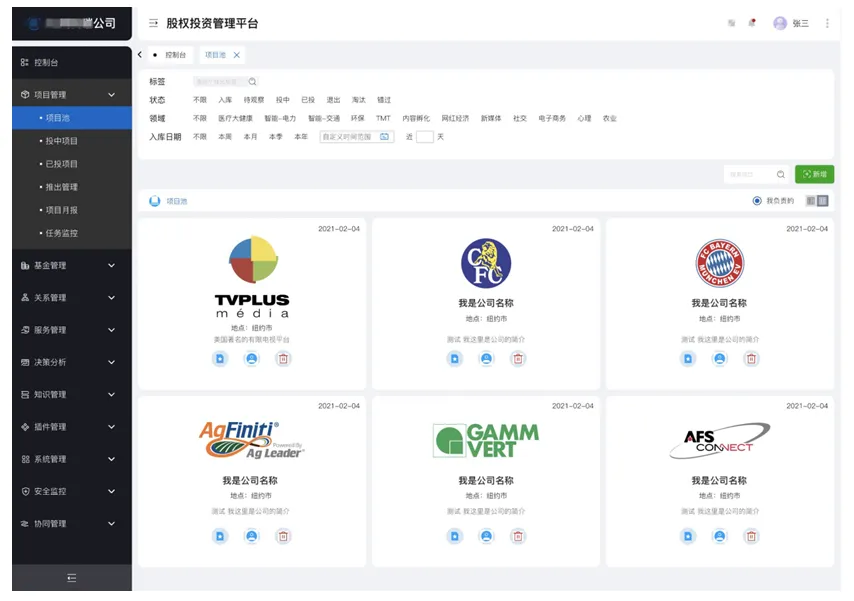Image resolution: width=854 pixels, height=601 pixels.
Task: Click the person icon on the AFS Connect card
Action: pyautogui.click(x=719, y=537)
